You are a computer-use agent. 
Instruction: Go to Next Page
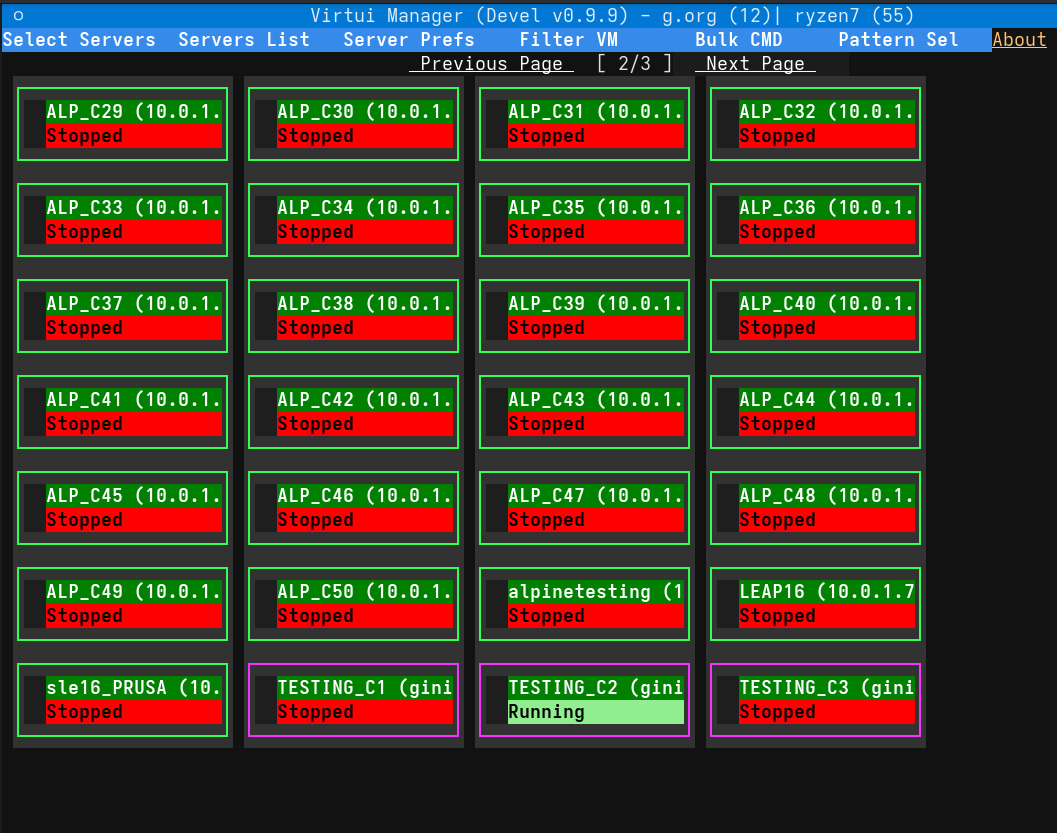755,64
